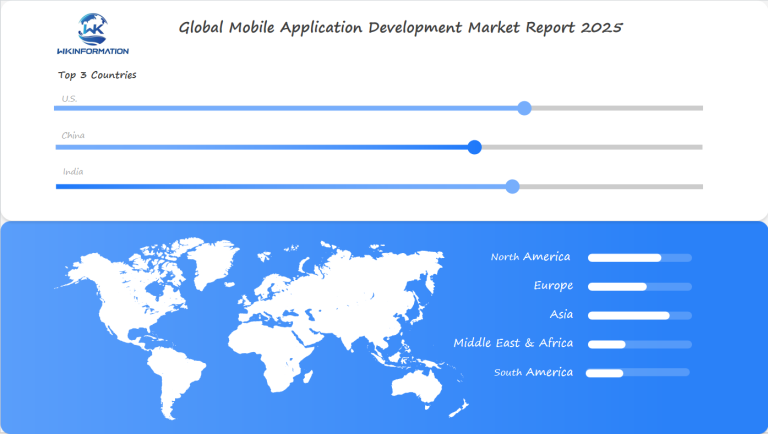Click the India country label
The image size is (768, 434).
pyautogui.click(x=73, y=172)
